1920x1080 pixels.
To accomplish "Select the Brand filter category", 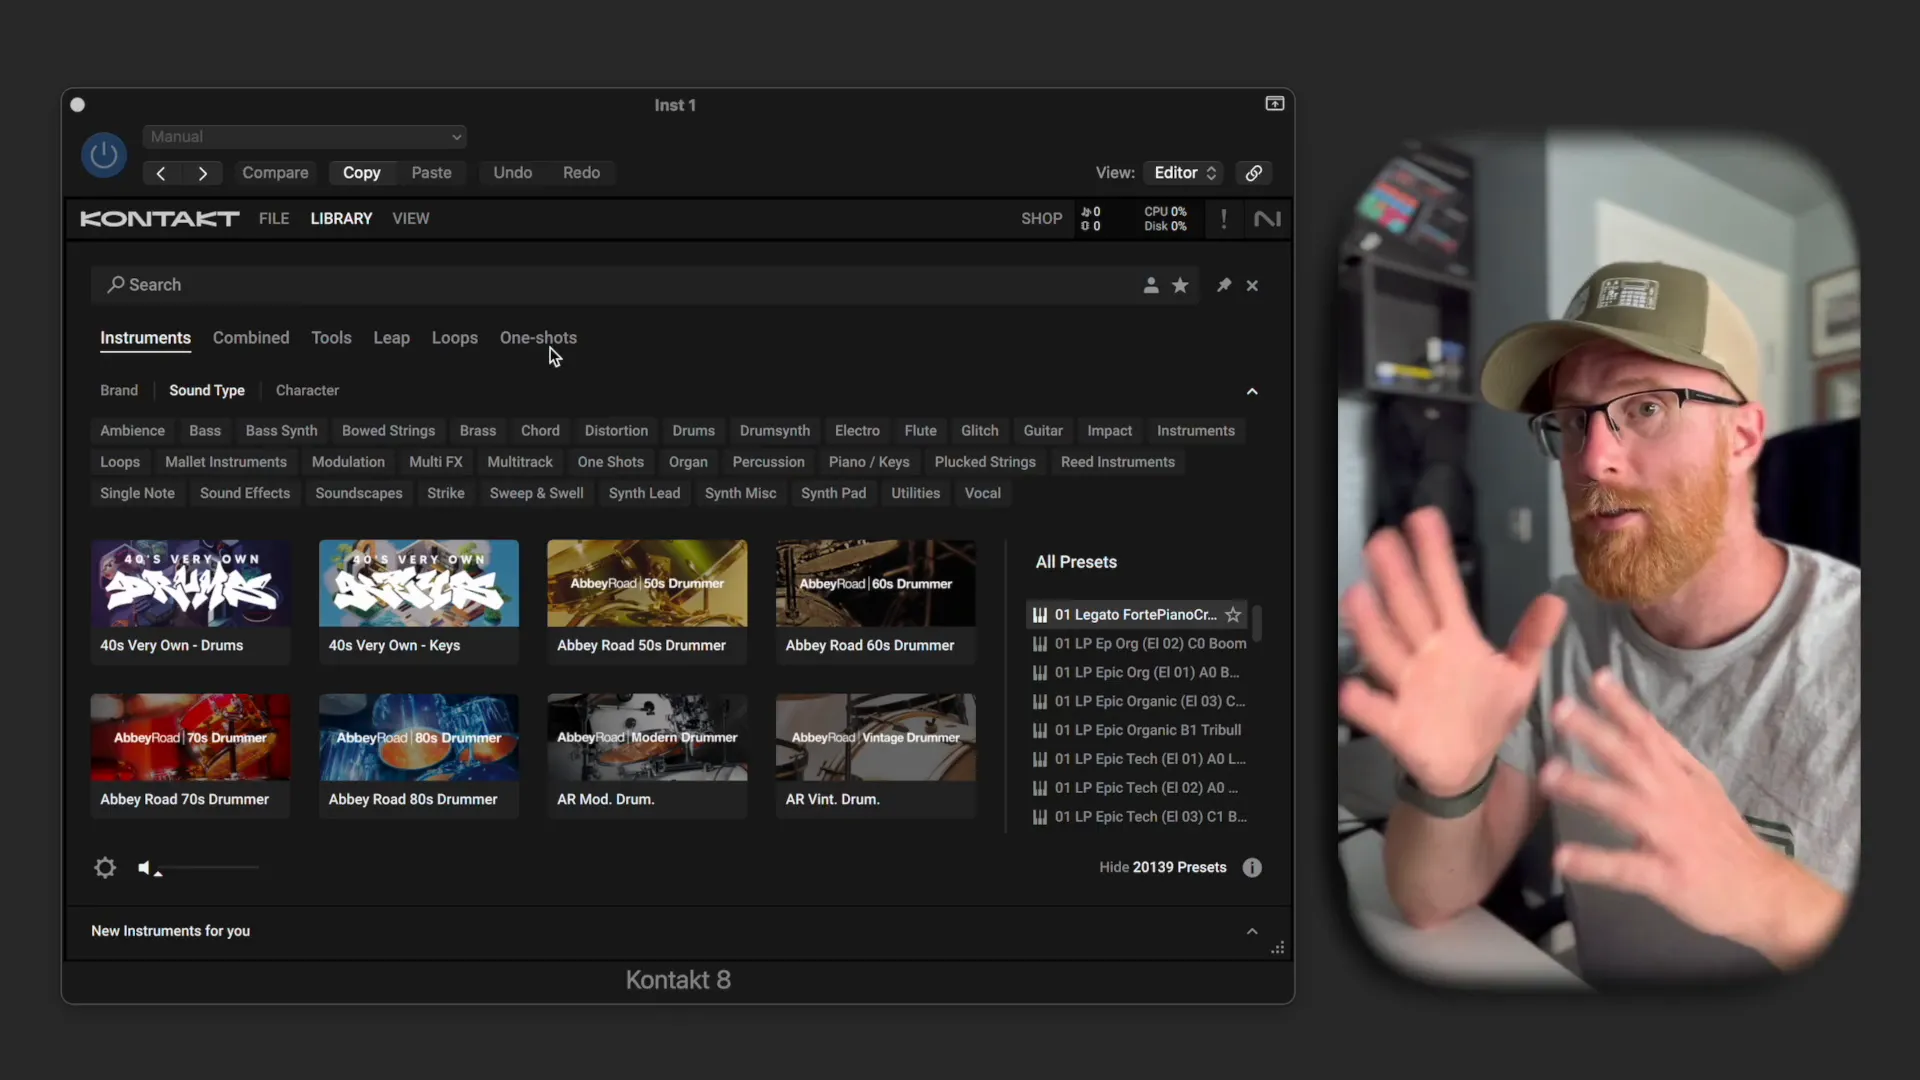I will (x=119, y=390).
